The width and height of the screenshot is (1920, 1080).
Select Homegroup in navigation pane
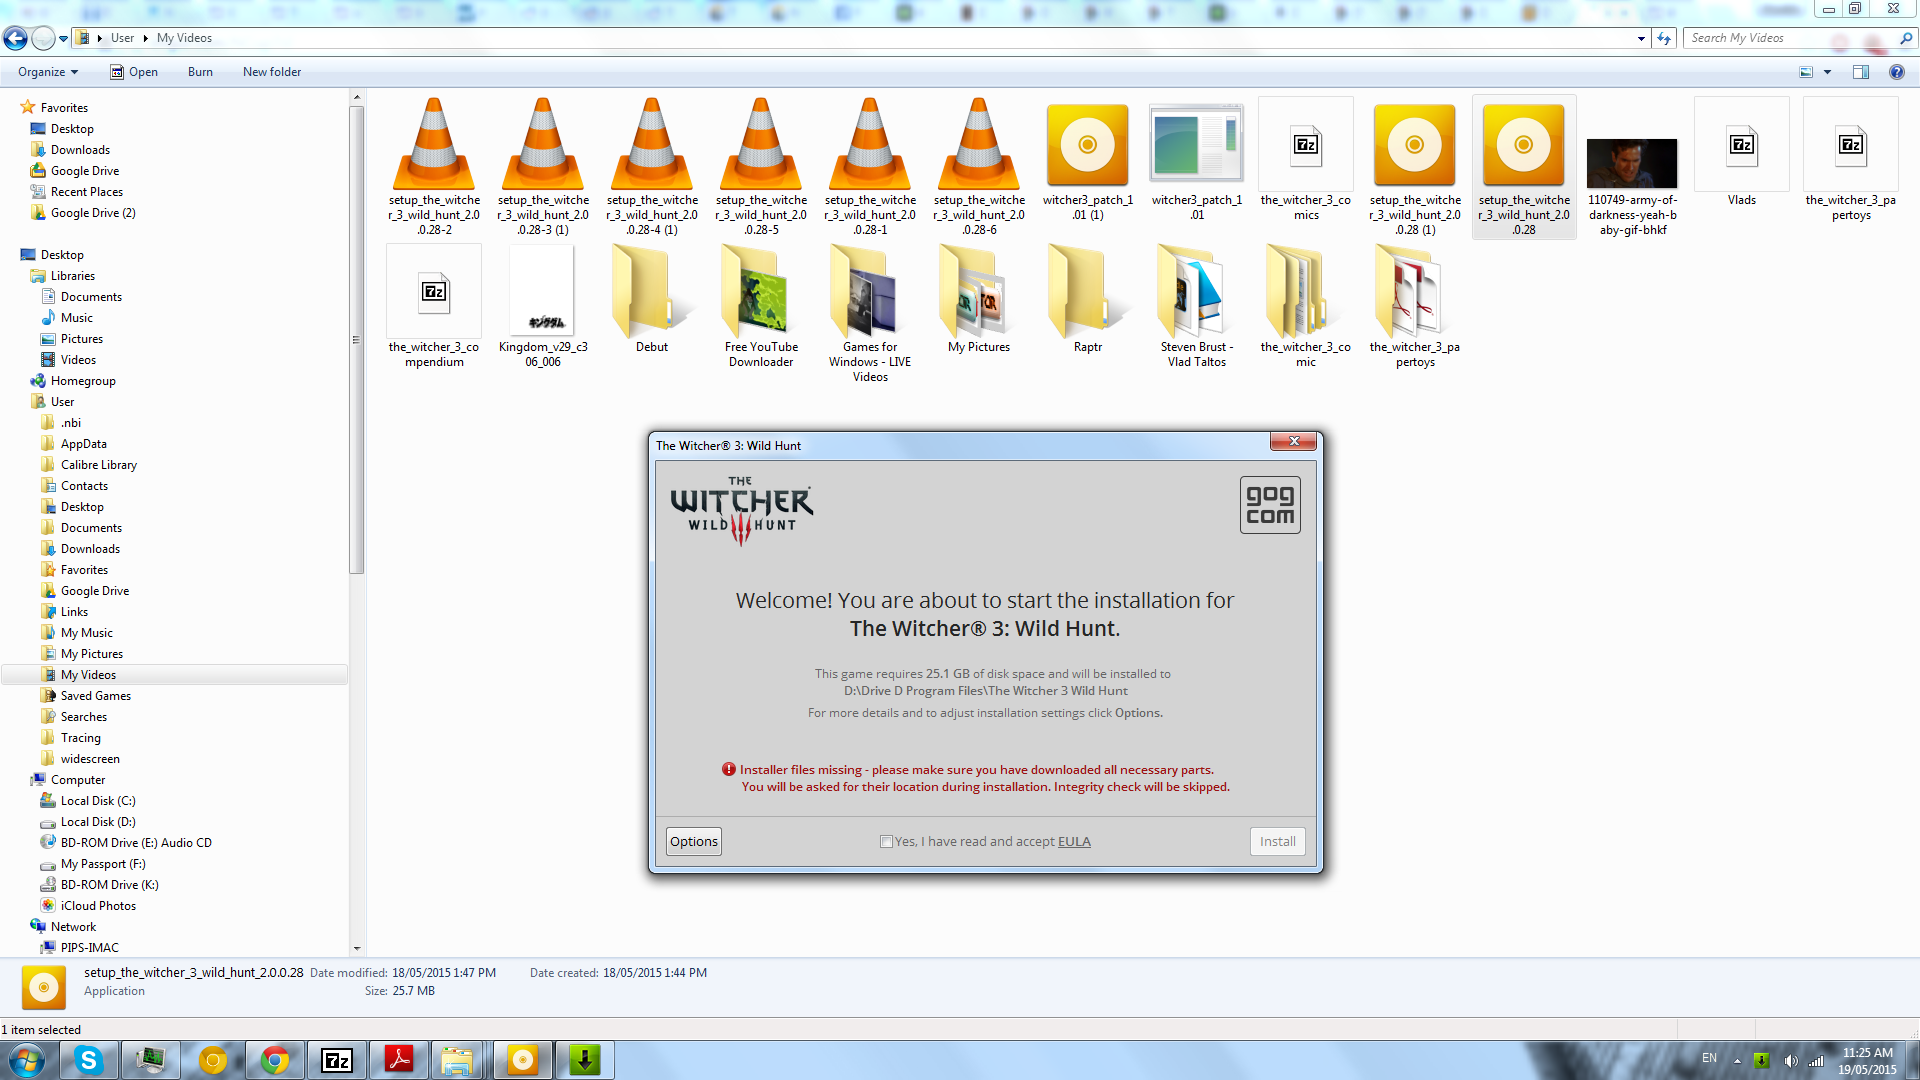tap(83, 381)
